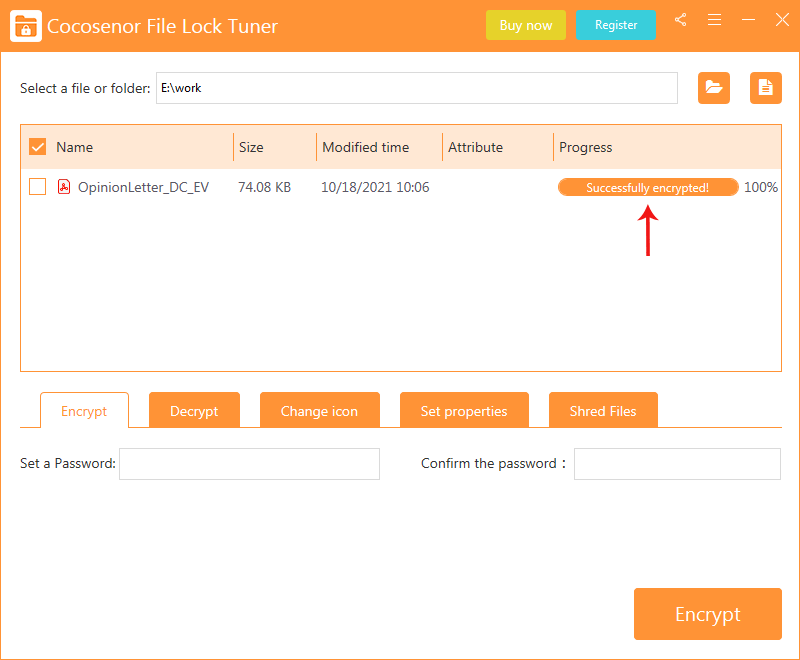Check the OpinionLetter_DC_EV row checkbox
Screen dimensions: 800x660
coord(37,187)
